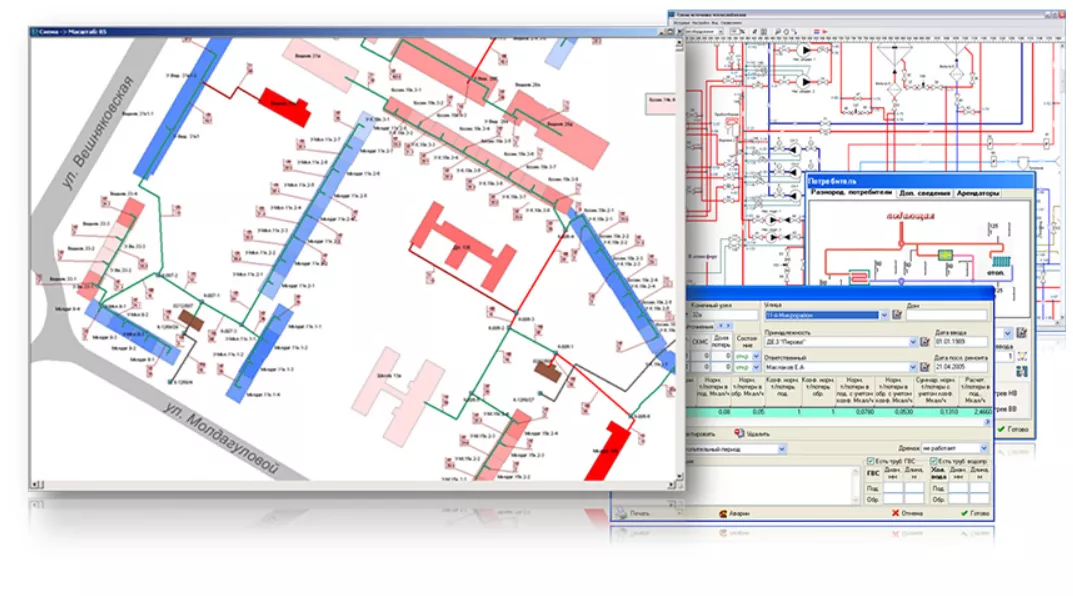Click the teal panels icon in the Потребитель dialog
The width and height of the screenshot is (1073, 596).
[x=1022, y=372]
